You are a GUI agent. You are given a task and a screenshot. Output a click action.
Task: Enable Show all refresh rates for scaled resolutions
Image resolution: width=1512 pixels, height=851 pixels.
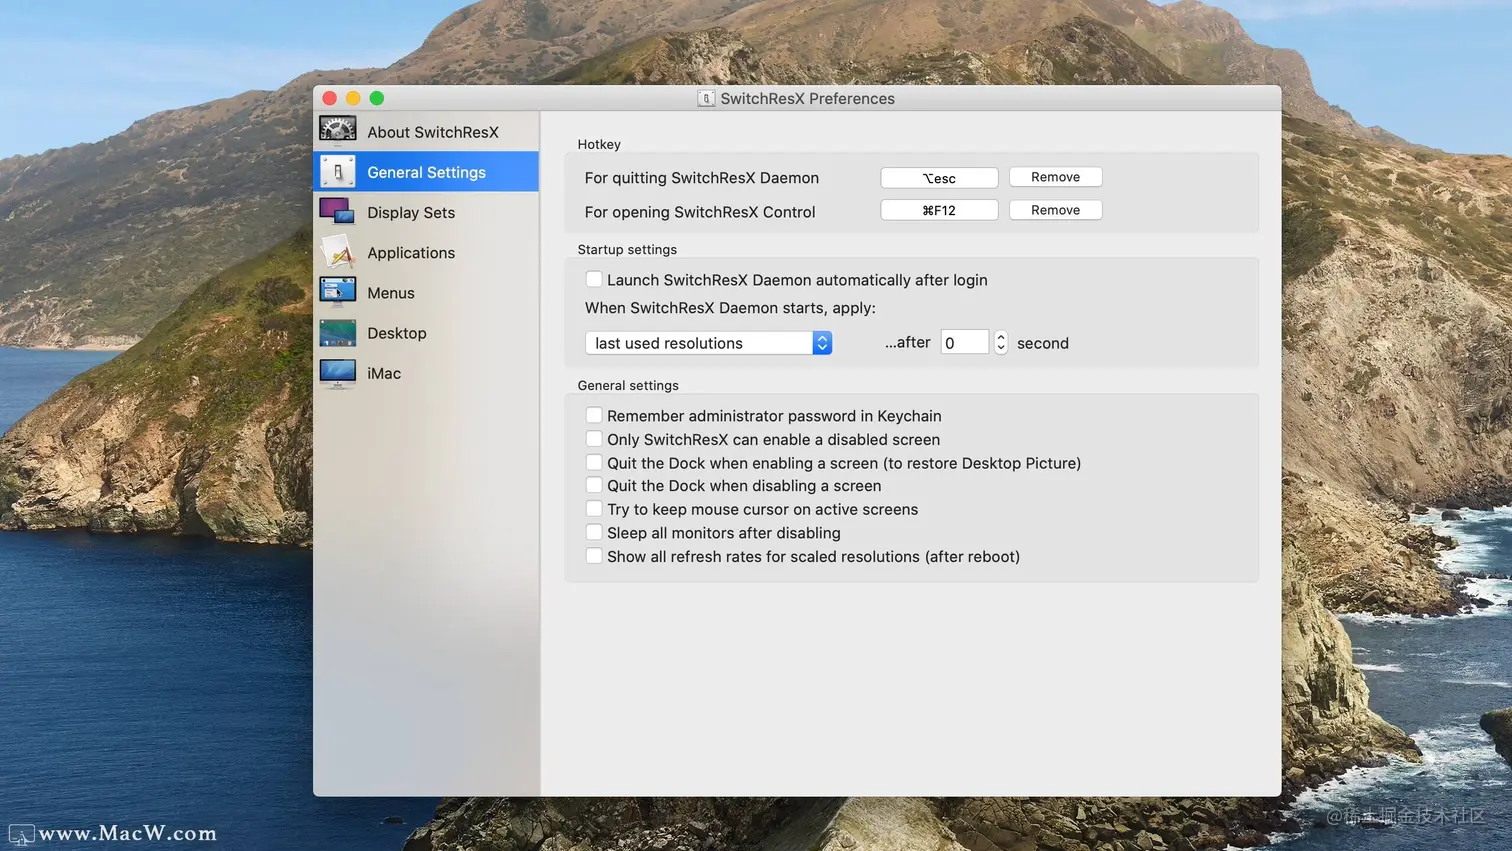point(594,556)
